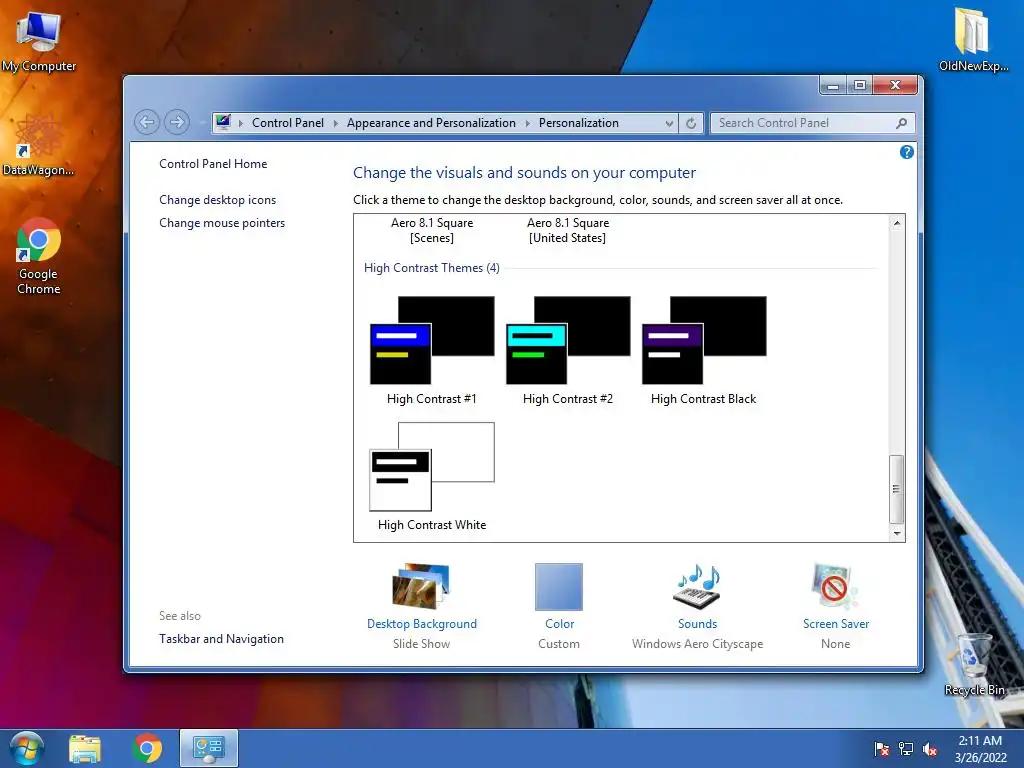
Task: Select the High Contrast #1 theme thumbnail
Action: (x=432, y=340)
